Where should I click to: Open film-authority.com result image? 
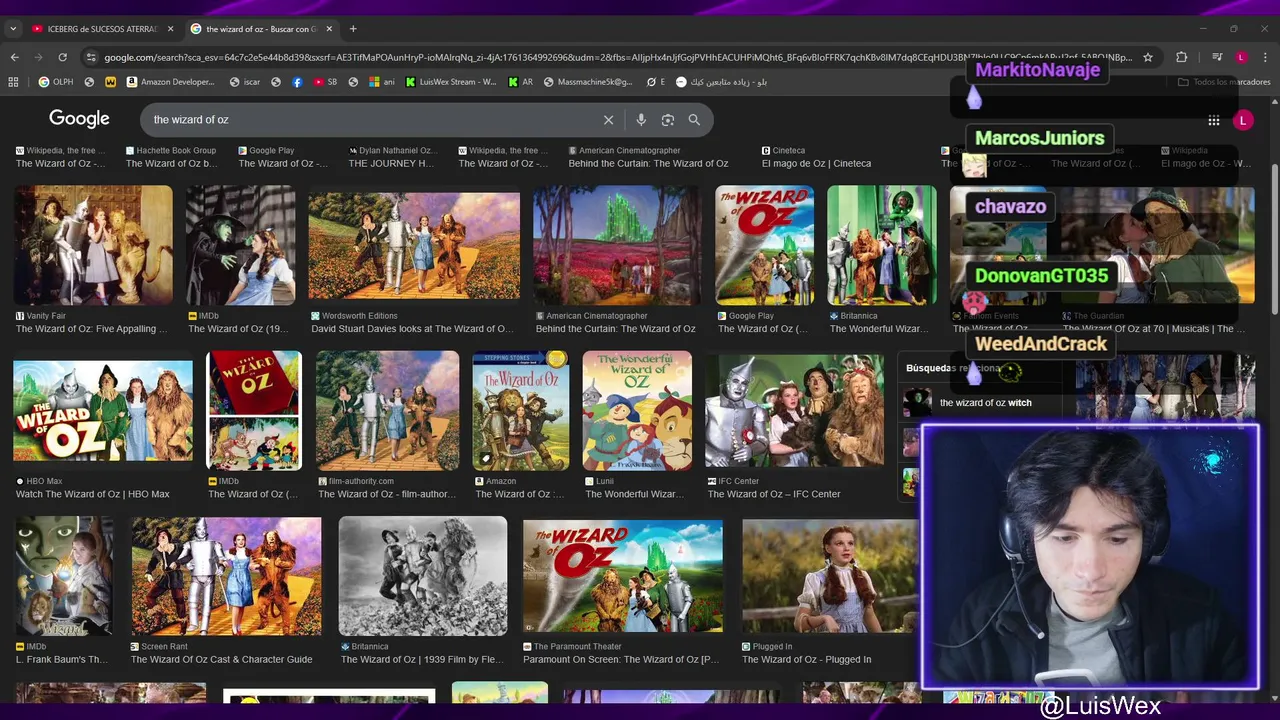(388, 410)
